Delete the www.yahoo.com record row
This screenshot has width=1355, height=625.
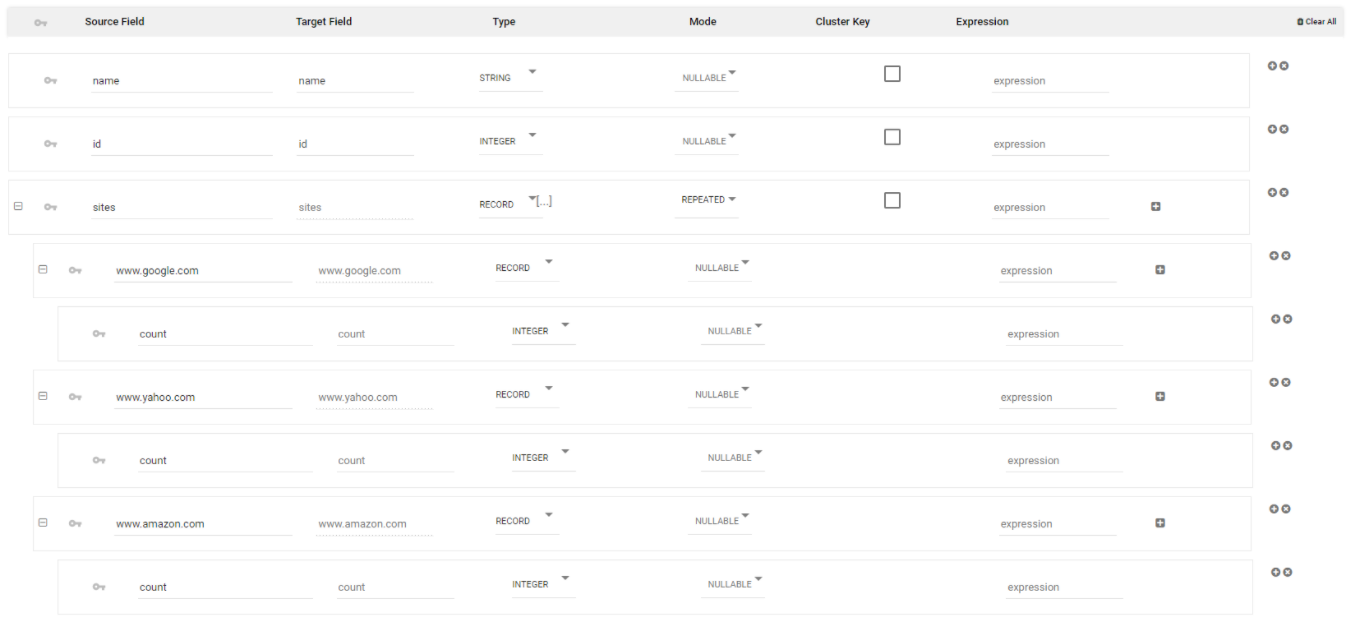click(1286, 382)
